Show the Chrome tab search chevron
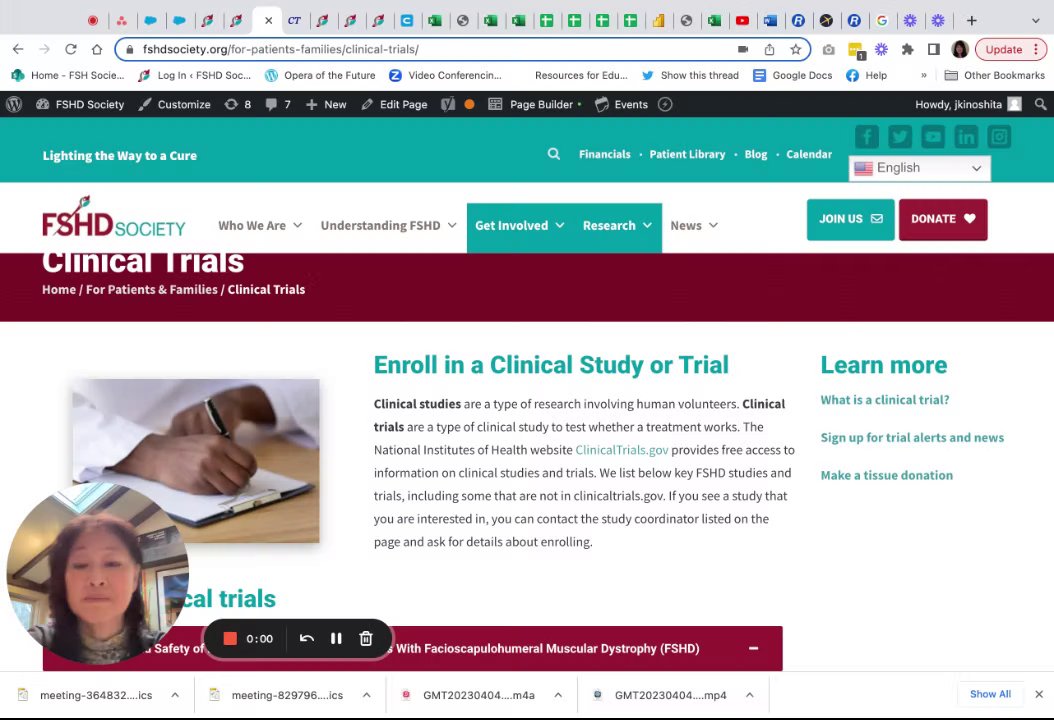This screenshot has height=720, width=1054. pos(1035,21)
